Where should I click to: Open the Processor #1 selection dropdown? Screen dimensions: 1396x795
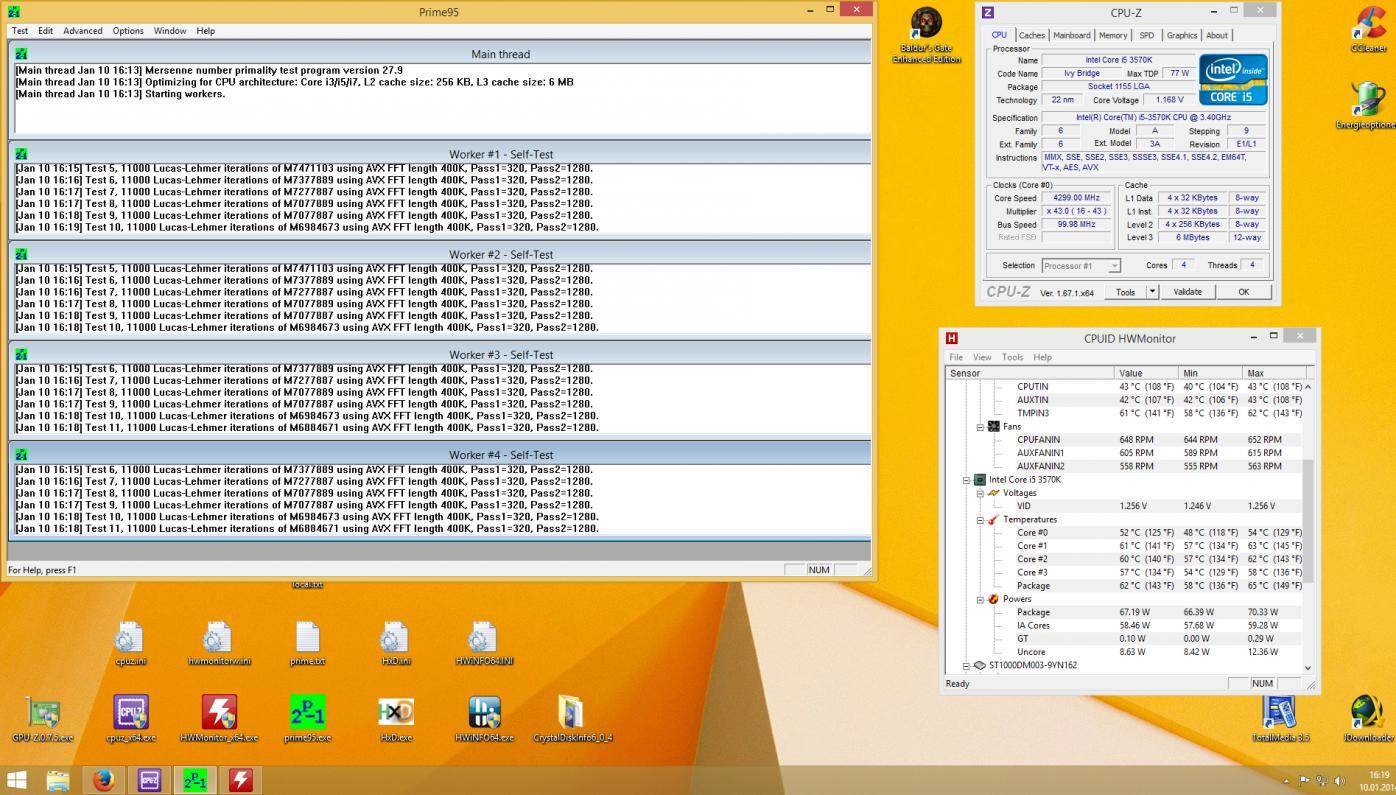[1080, 266]
